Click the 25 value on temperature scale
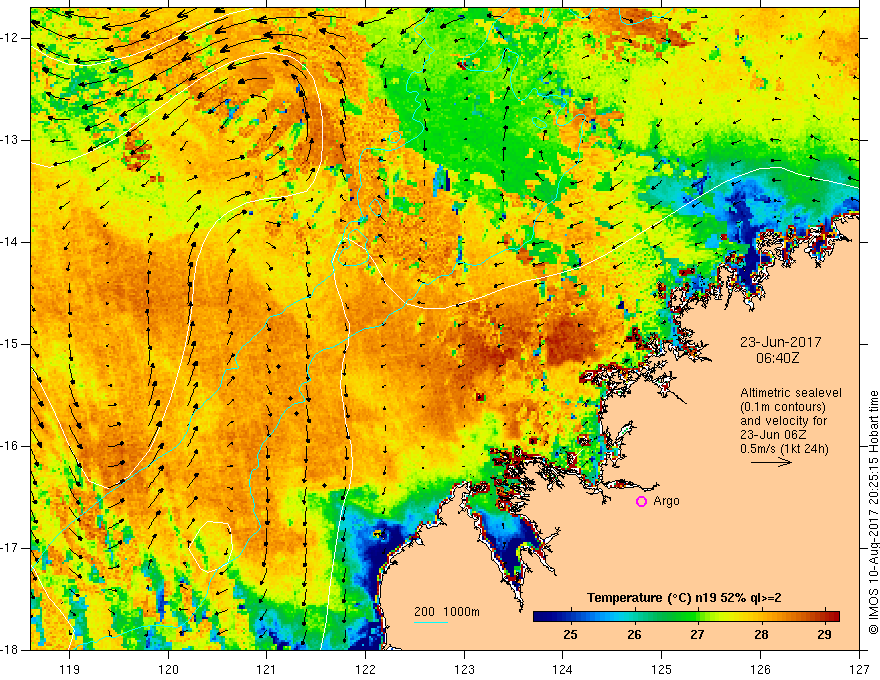The height and width of the screenshot is (680, 880). pos(570,635)
